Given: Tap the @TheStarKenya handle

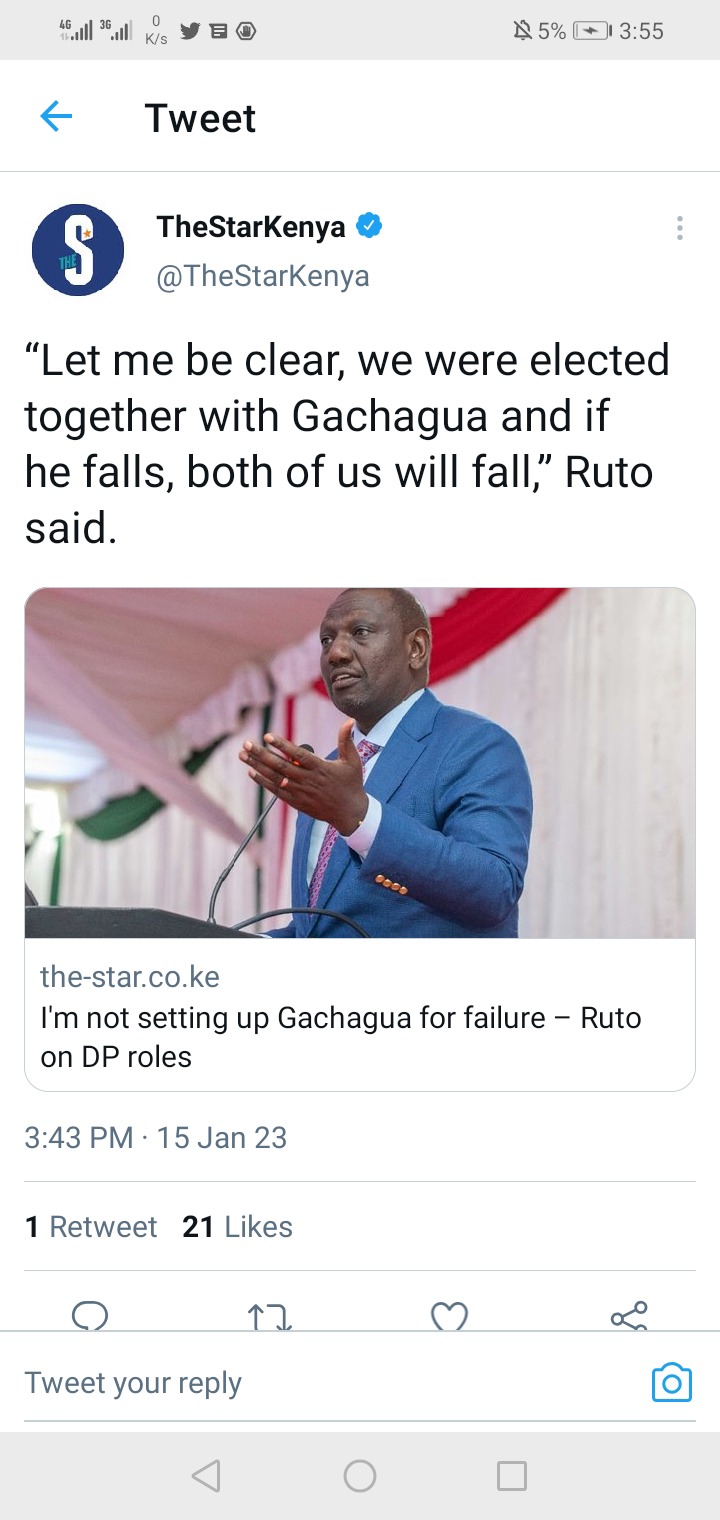Looking at the screenshot, I should click(263, 276).
